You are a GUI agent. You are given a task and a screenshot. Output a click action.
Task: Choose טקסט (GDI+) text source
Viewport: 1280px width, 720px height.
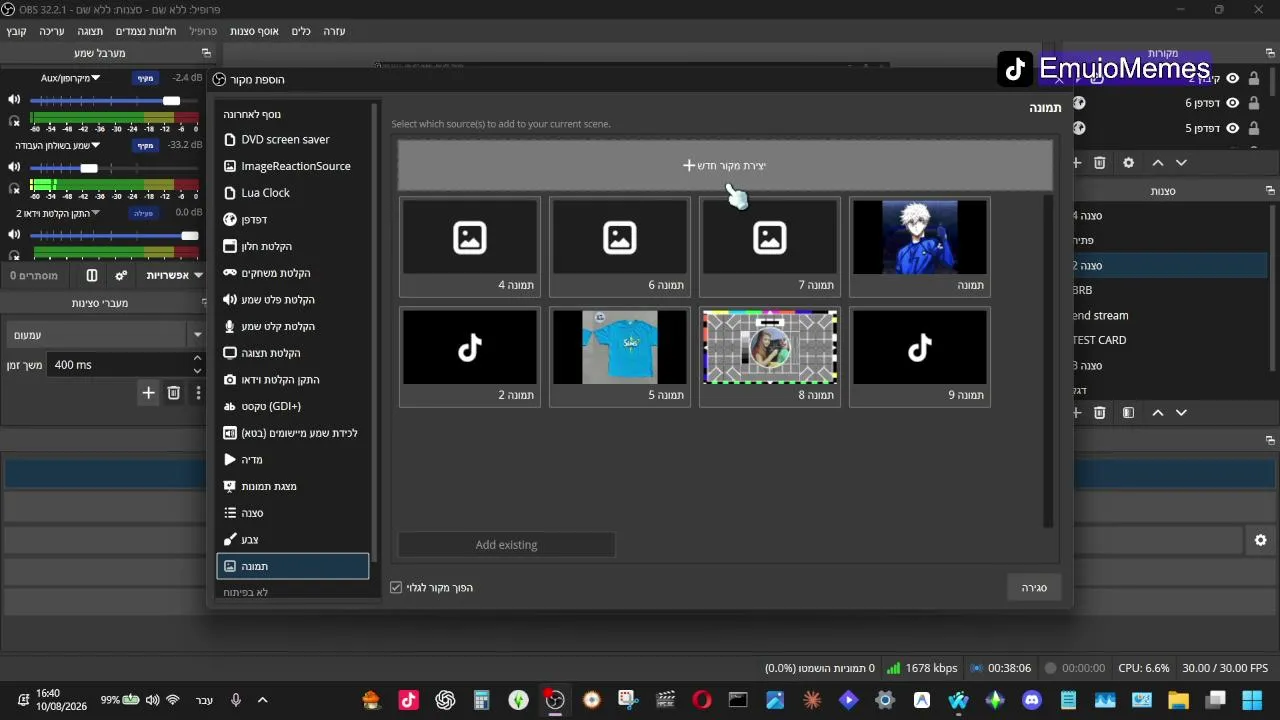(293, 406)
